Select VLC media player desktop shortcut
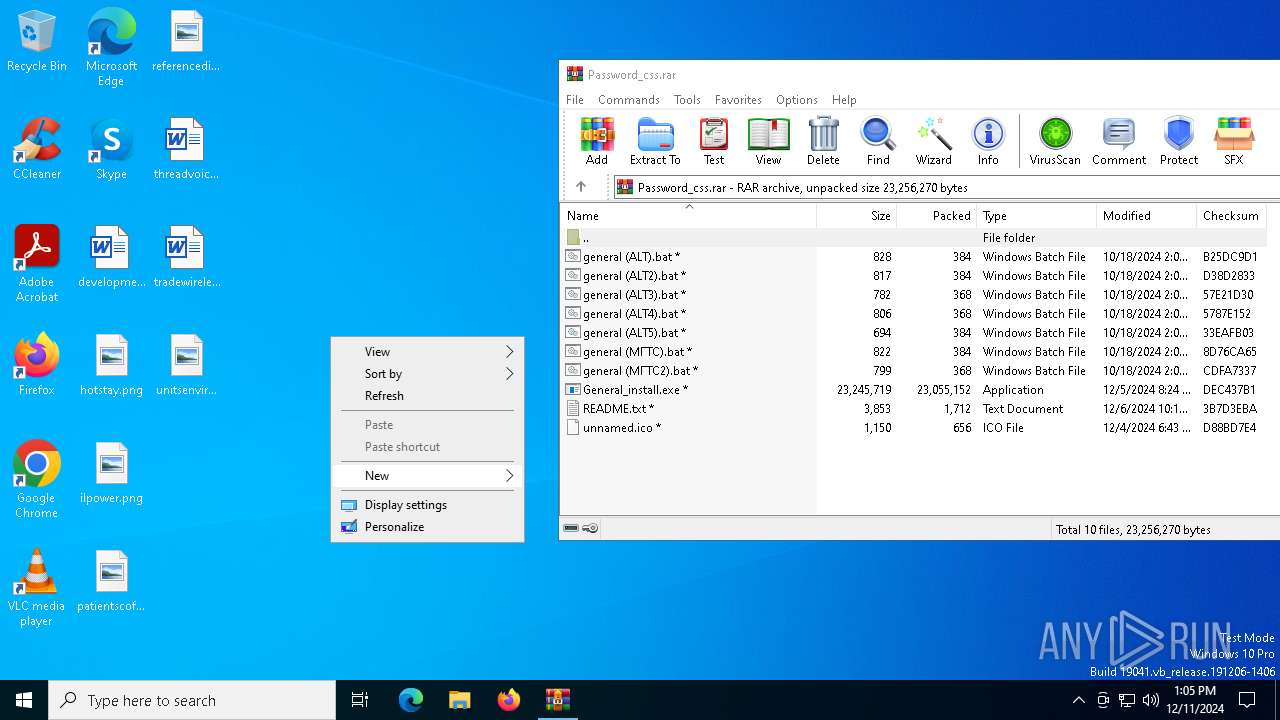1280x720 pixels. coord(37,588)
